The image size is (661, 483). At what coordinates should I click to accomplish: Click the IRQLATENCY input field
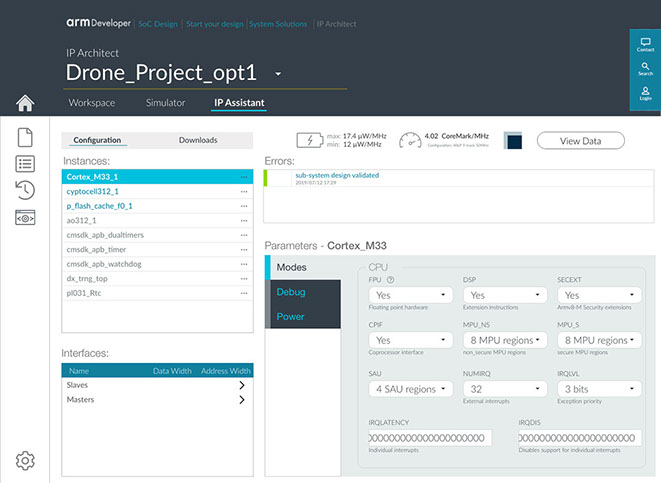(430, 438)
